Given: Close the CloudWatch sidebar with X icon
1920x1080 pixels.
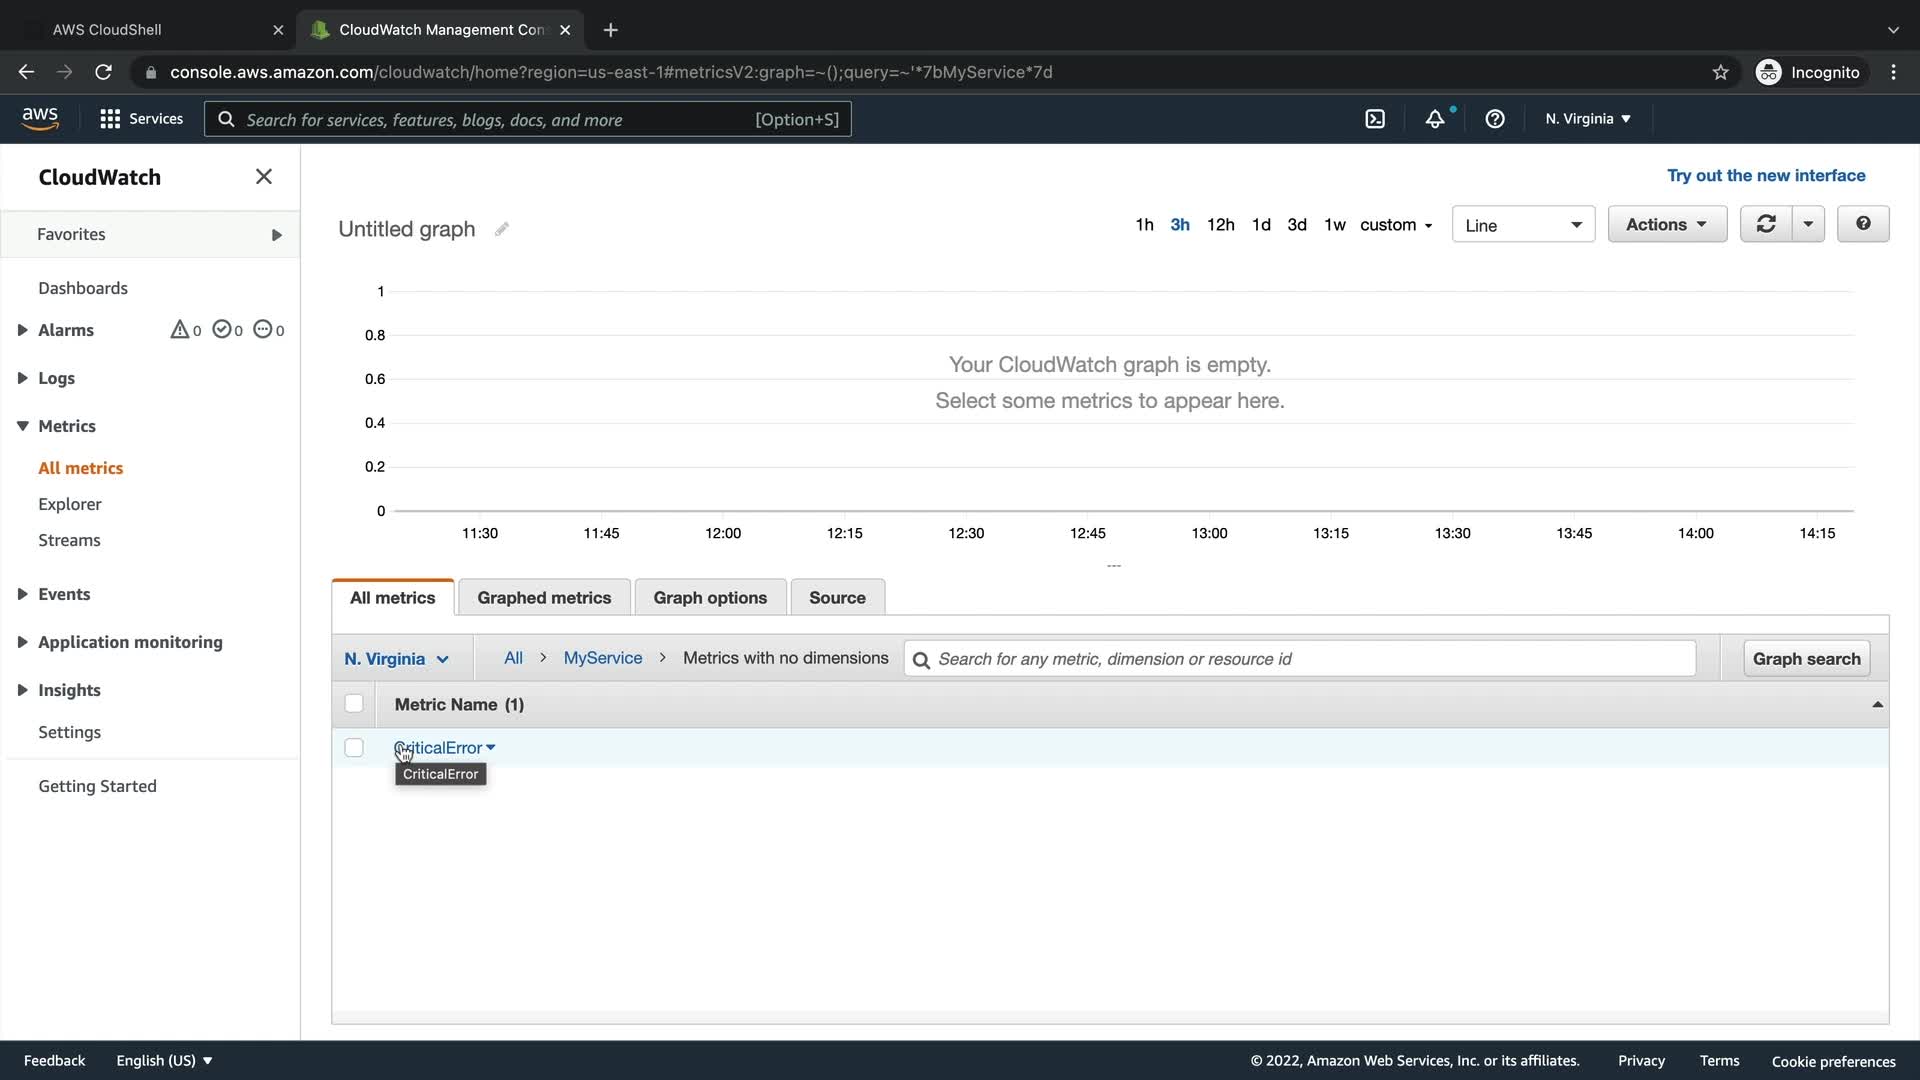Looking at the screenshot, I should click(264, 177).
